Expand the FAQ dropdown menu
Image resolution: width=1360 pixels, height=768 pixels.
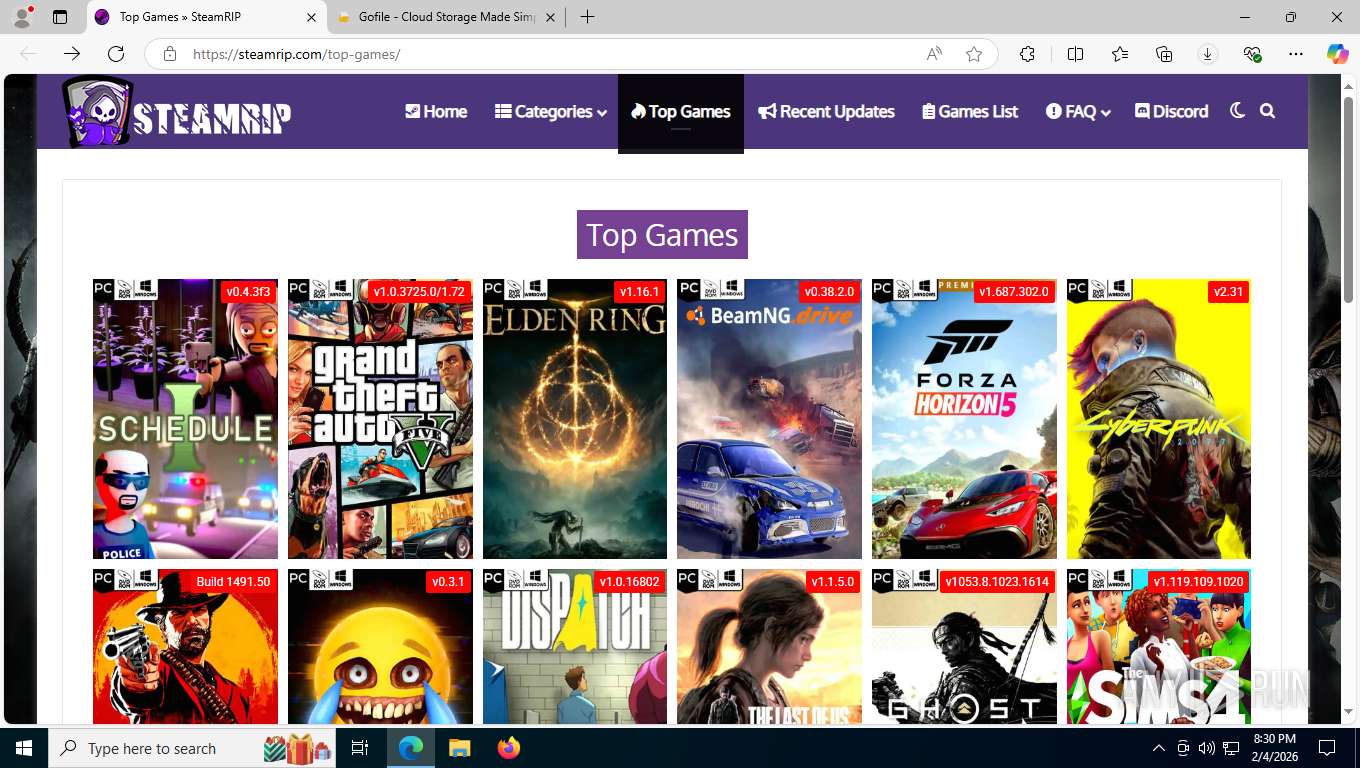tap(1079, 111)
